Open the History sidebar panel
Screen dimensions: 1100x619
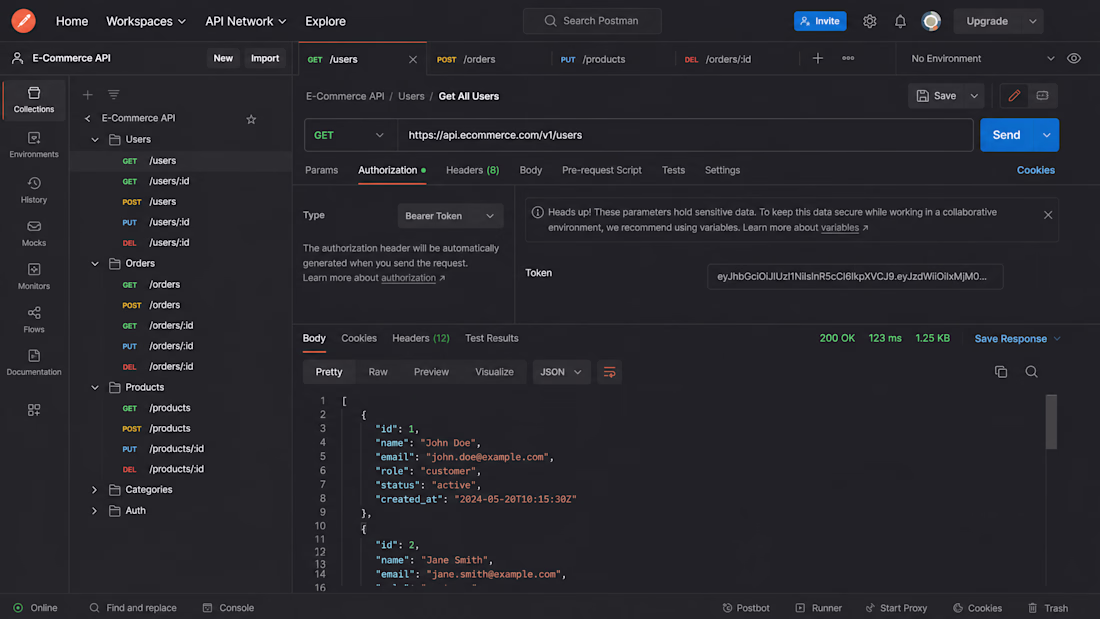(x=34, y=190)
